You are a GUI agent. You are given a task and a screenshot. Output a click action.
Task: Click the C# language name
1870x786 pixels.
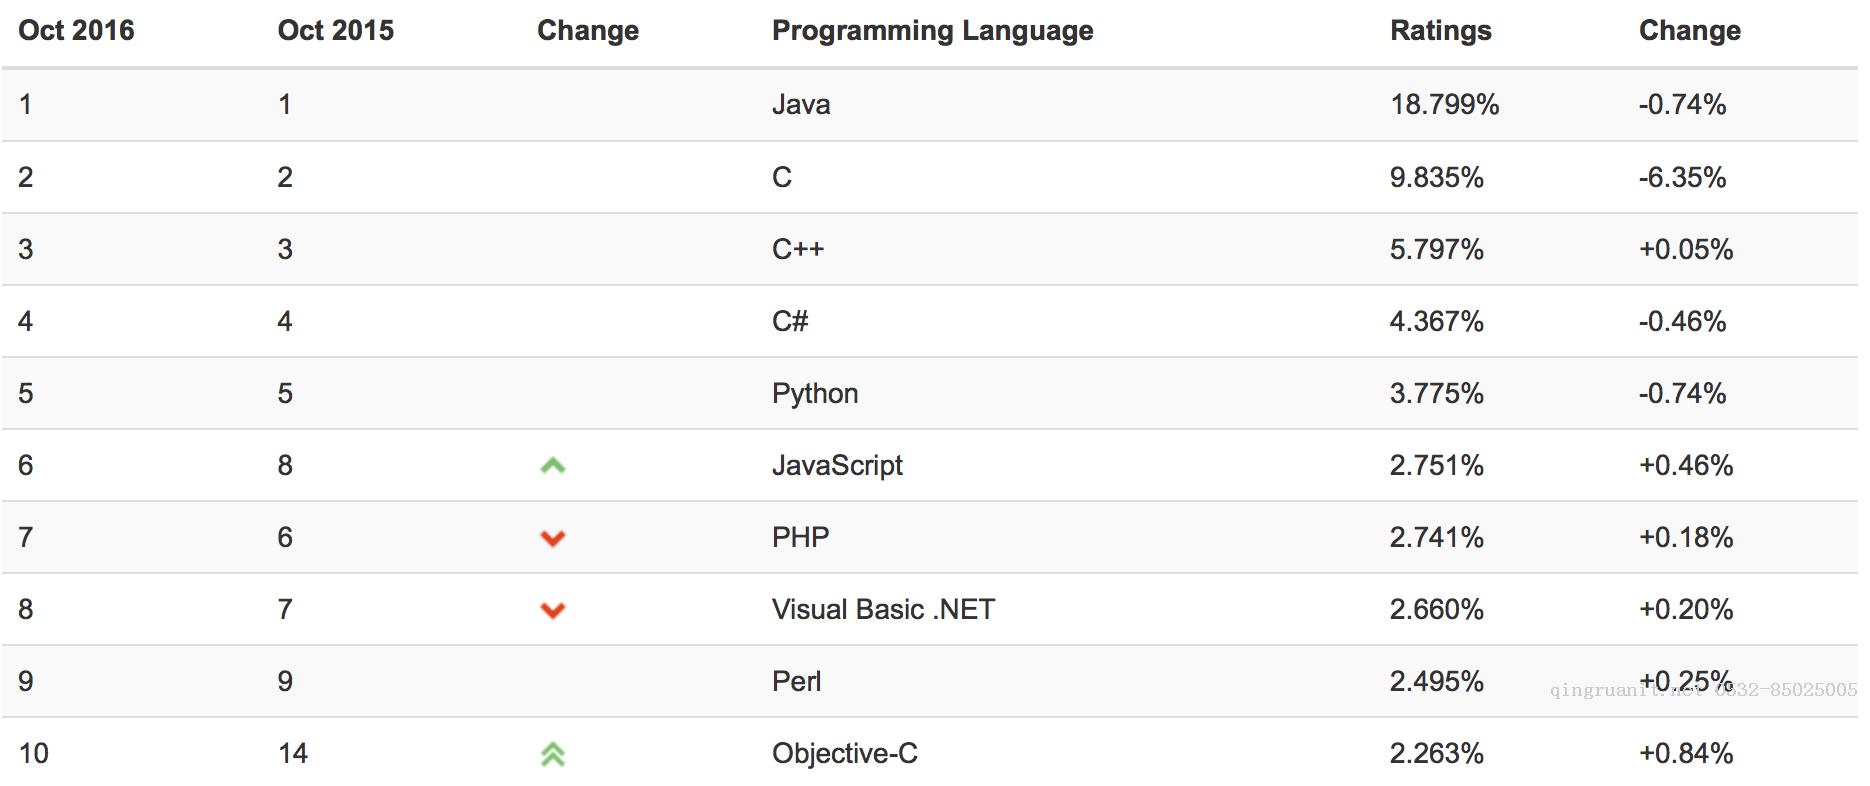(x=790, y=321)
